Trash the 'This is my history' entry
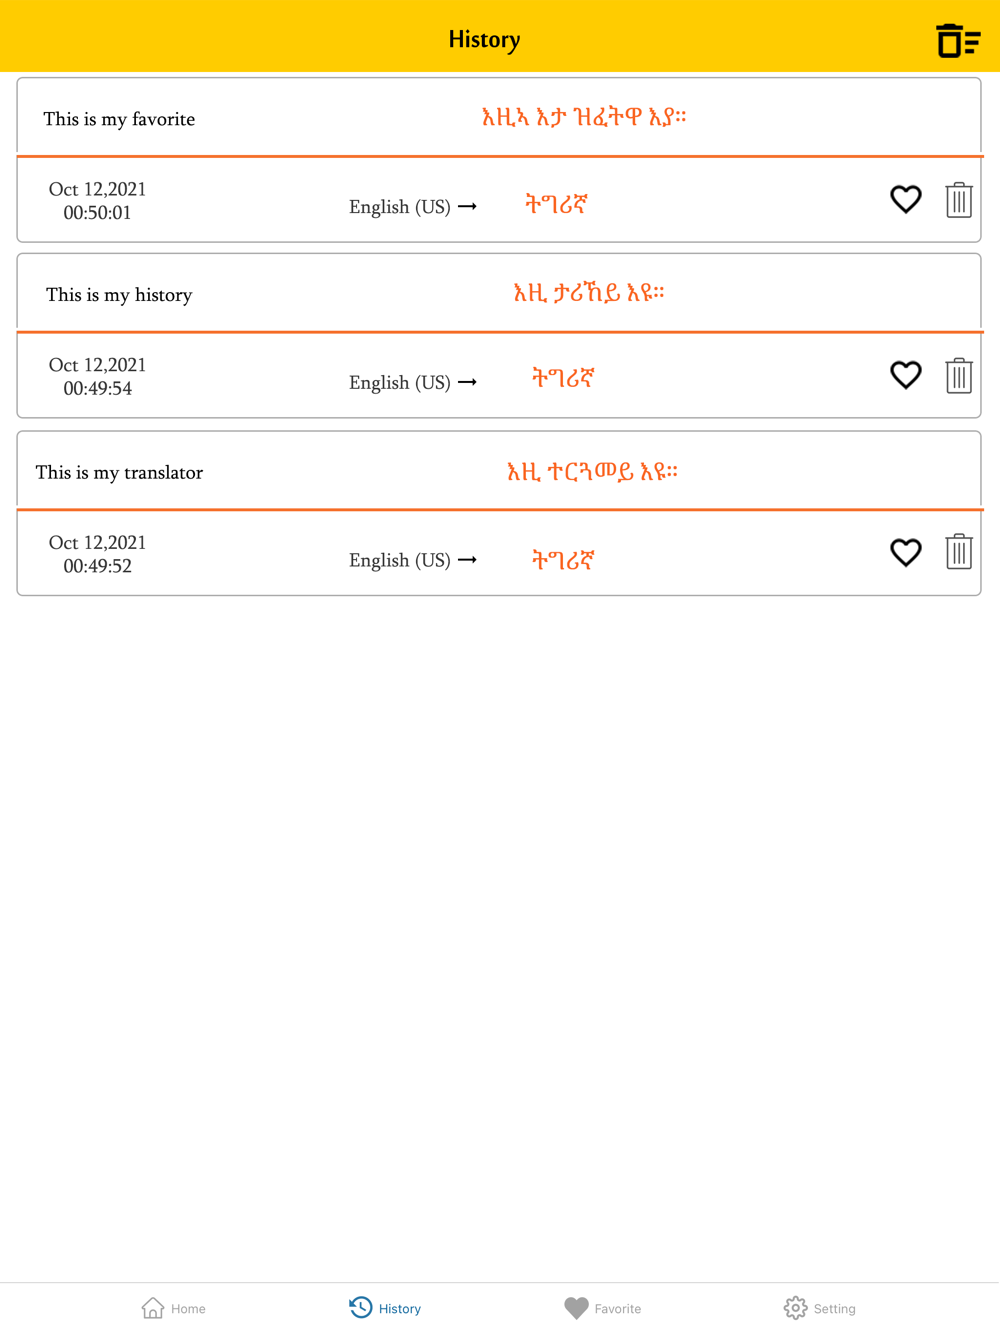The width and height of the screenshot is (1000, 1334). (958, 376)
